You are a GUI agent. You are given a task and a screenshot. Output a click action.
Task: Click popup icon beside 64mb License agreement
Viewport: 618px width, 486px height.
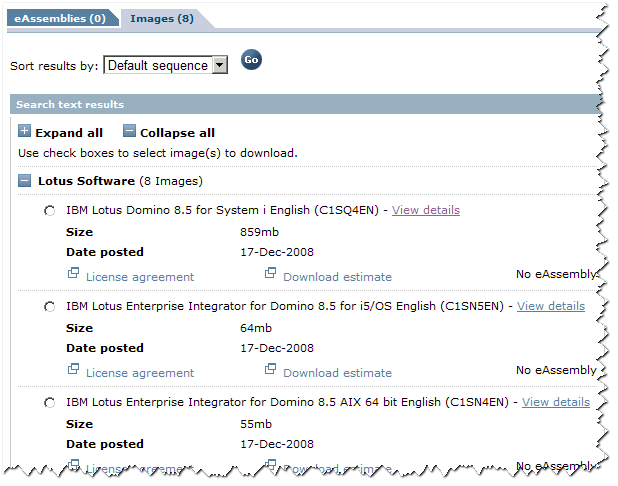pyautogui.click(x=73, y=369)
